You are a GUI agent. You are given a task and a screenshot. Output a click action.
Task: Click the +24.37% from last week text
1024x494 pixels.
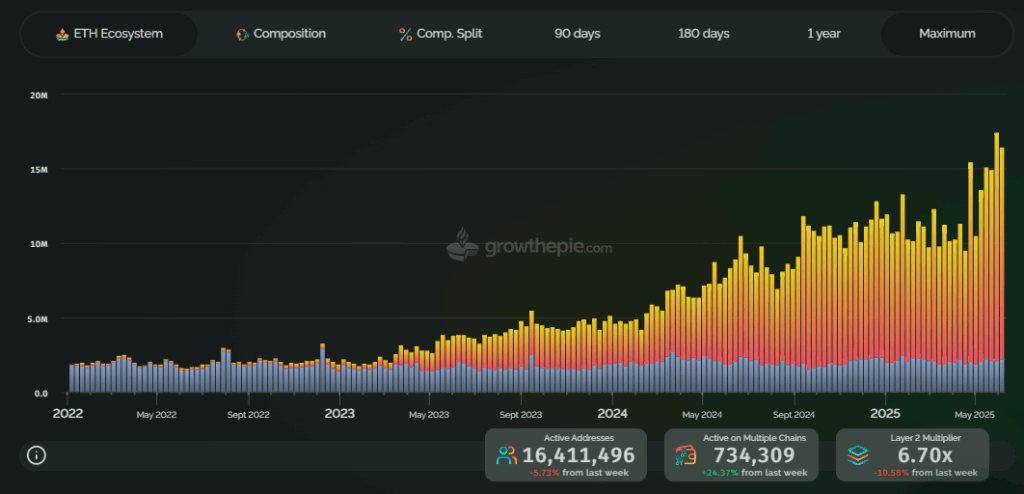pos(754,472)
